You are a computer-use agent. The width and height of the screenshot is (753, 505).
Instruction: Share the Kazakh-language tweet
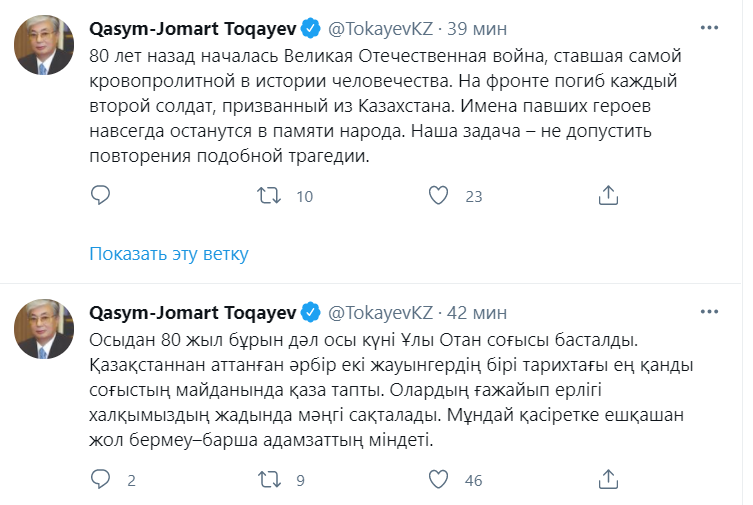click(607, 481)
